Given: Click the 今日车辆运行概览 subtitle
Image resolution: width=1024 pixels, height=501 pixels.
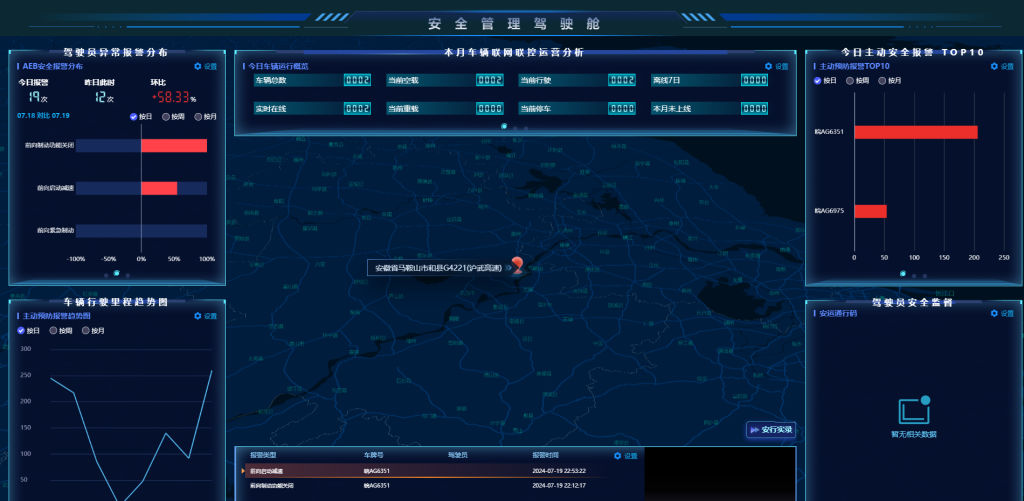Looking at the screenshot, I should 278,66.
